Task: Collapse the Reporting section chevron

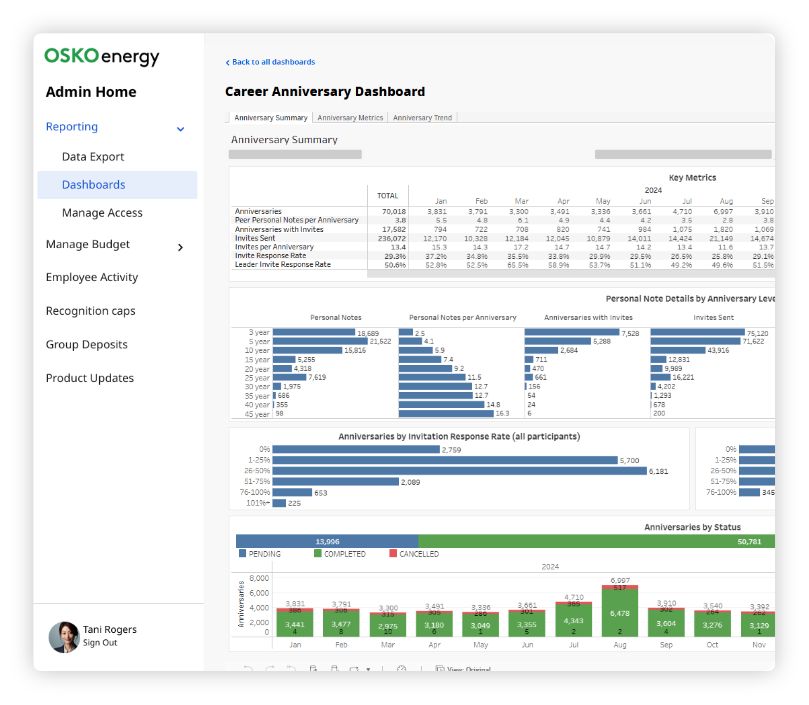Action: click(x=181, y=129)
